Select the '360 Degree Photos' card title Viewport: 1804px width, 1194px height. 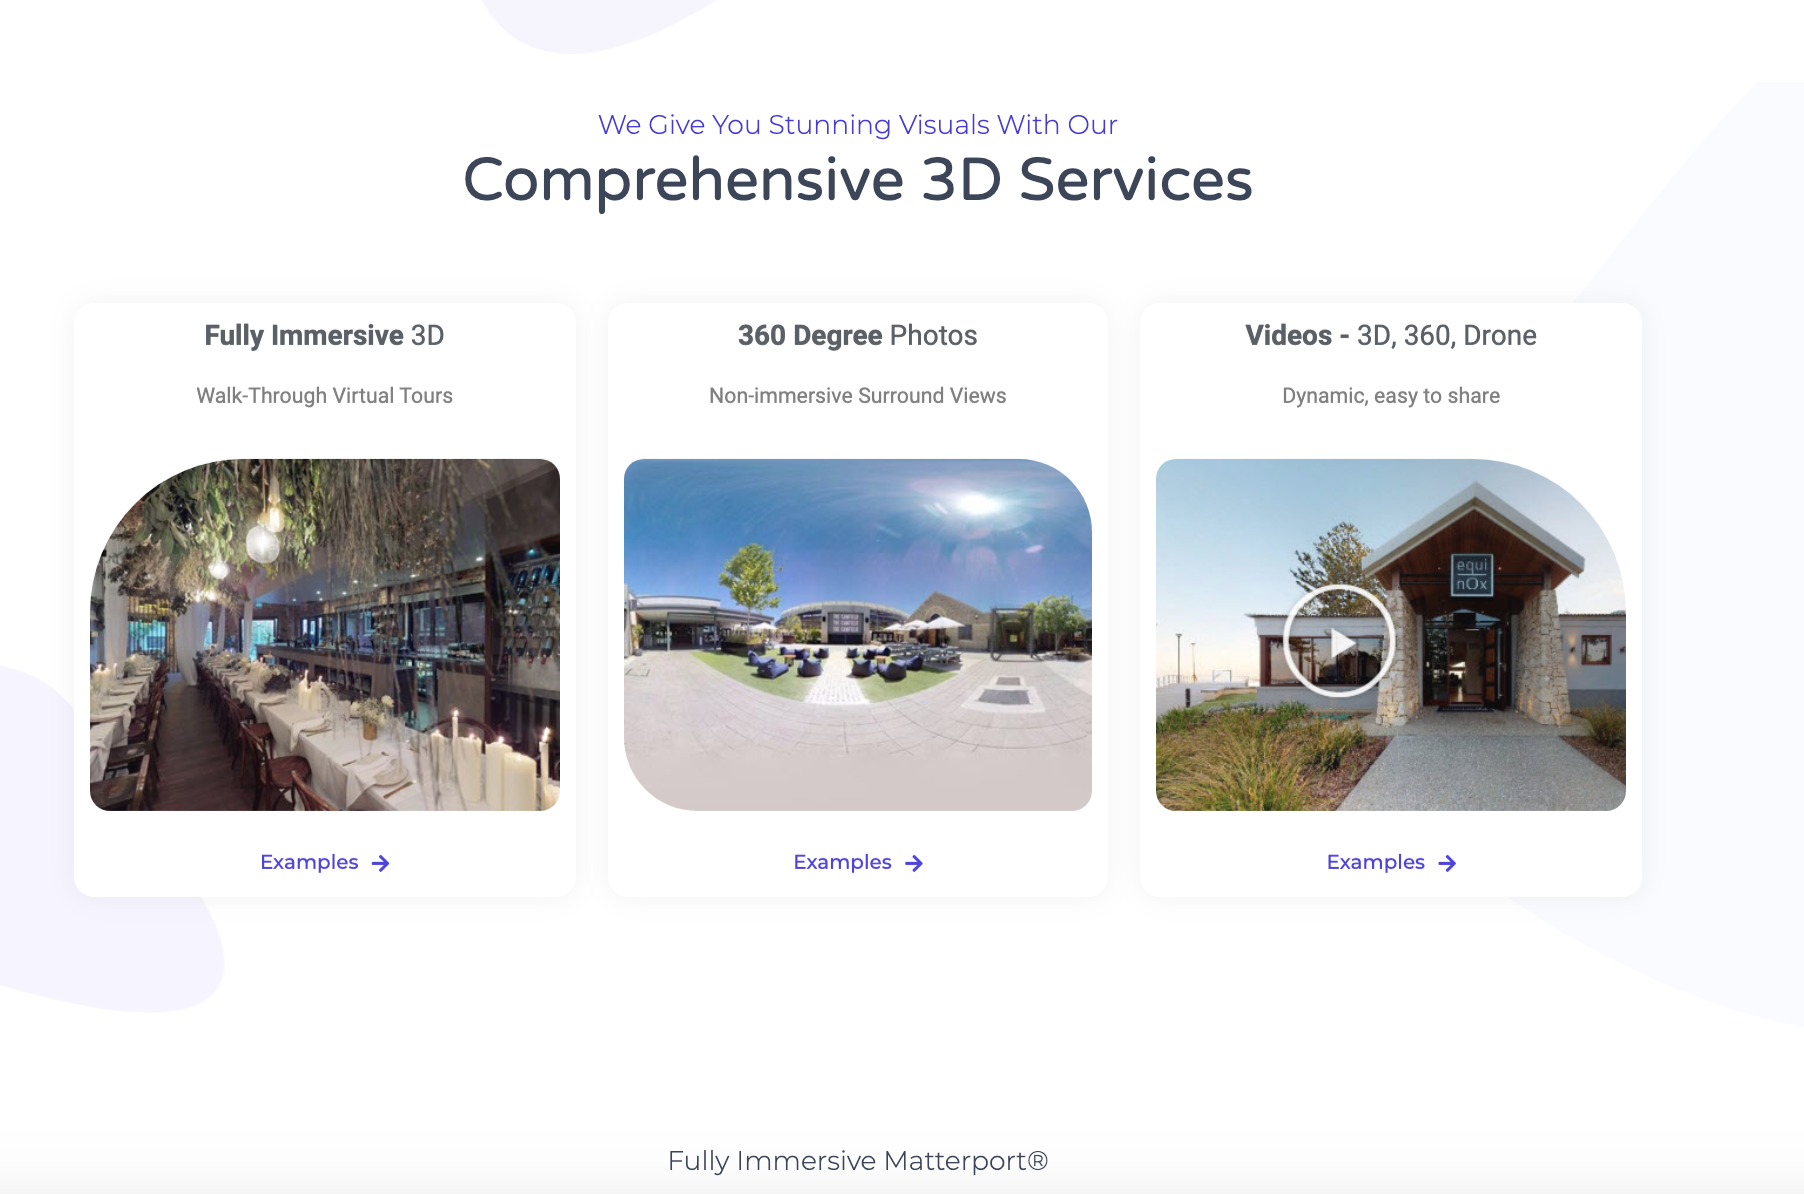(x=857, y=335)
